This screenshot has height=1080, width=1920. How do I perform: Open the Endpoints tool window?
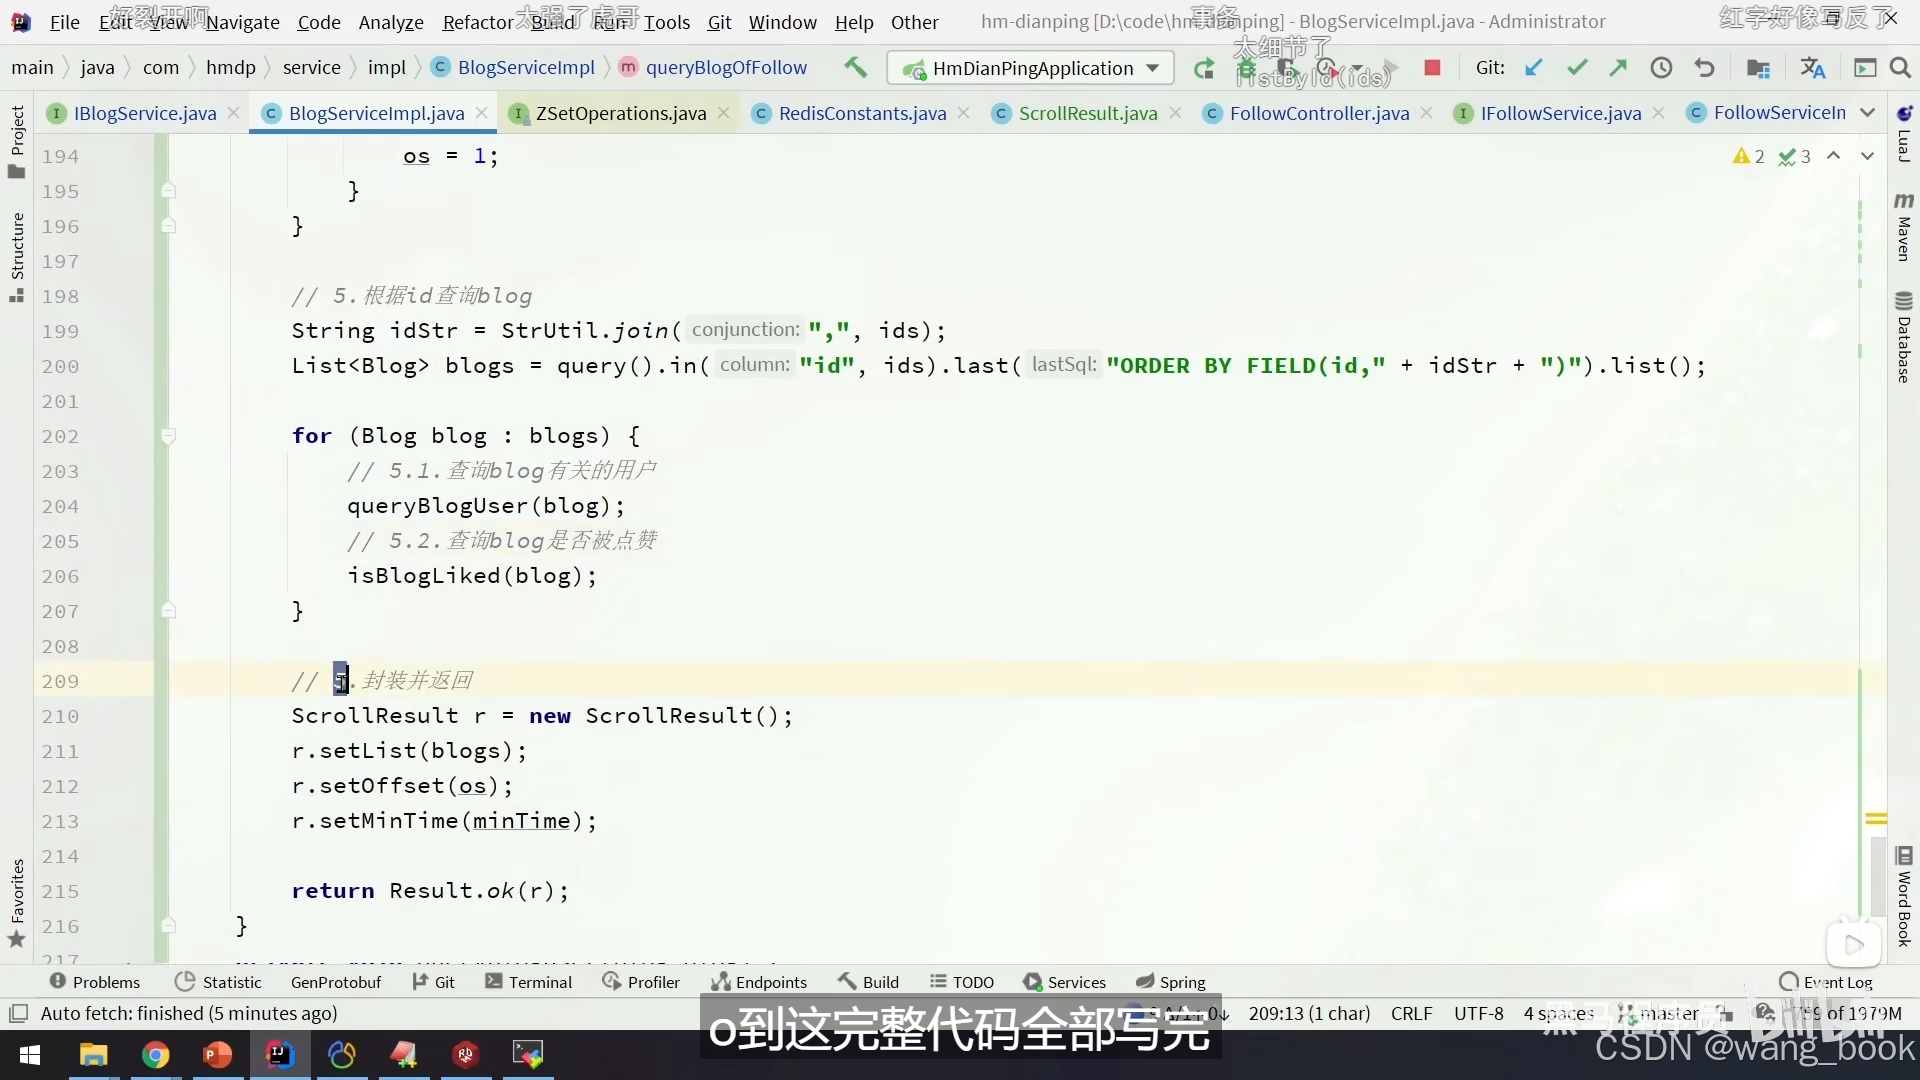[x=759, y=982]
